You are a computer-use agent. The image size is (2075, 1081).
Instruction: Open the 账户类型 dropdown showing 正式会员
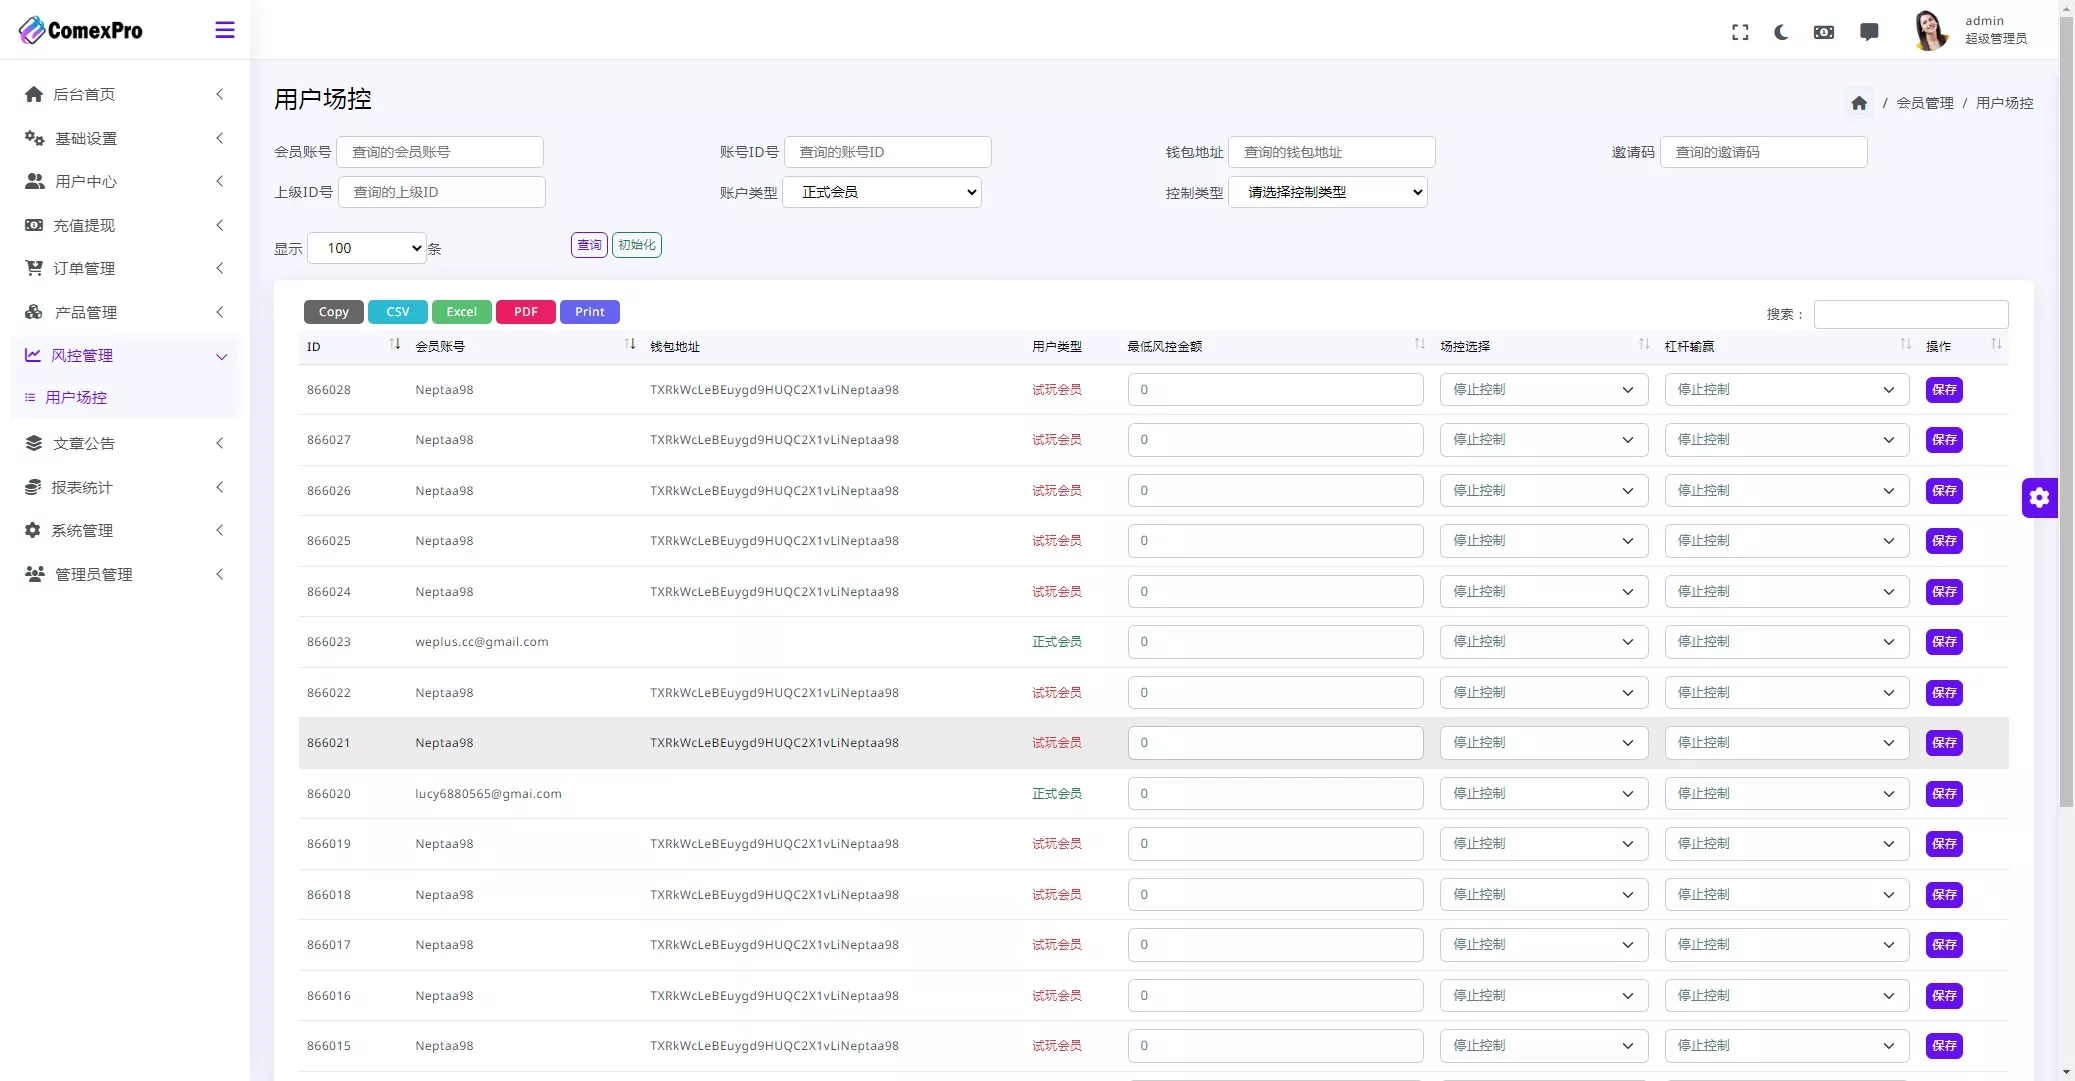881,192
